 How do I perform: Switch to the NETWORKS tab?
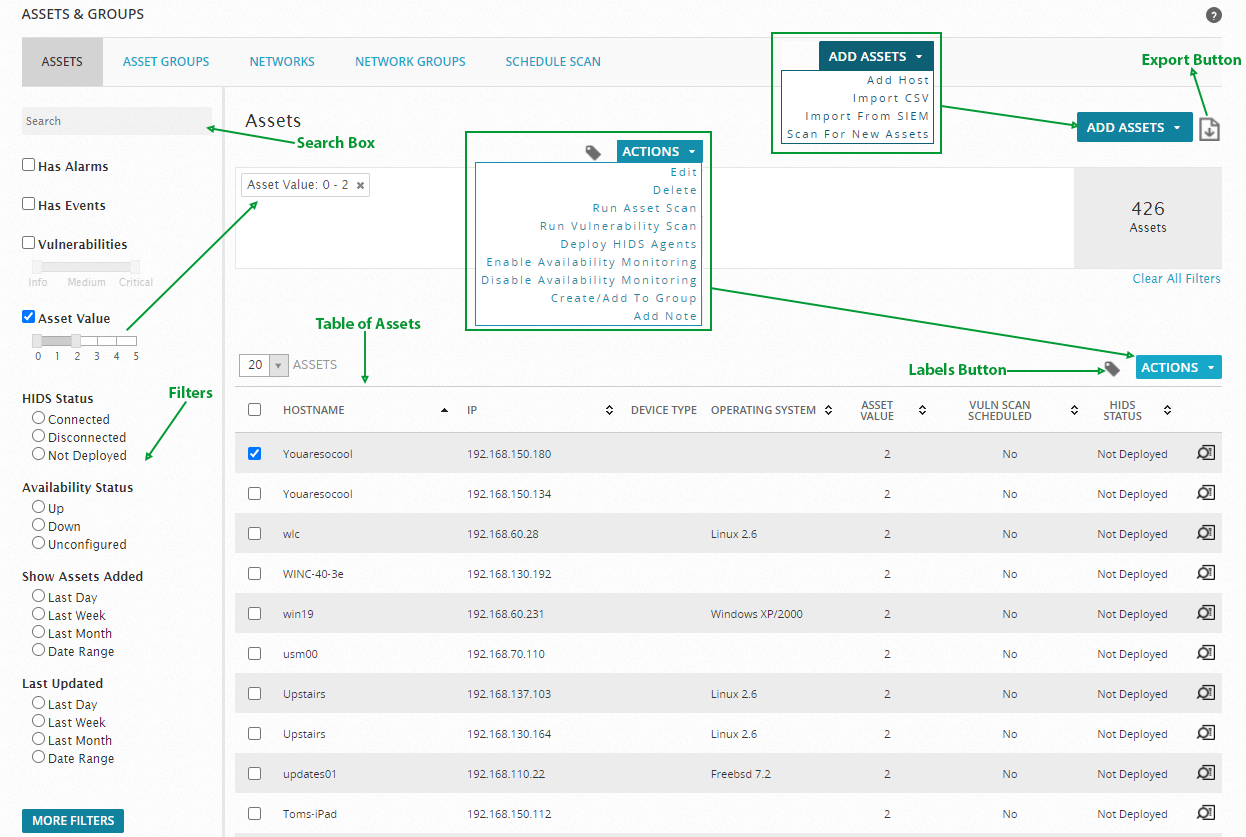(282, 62)
